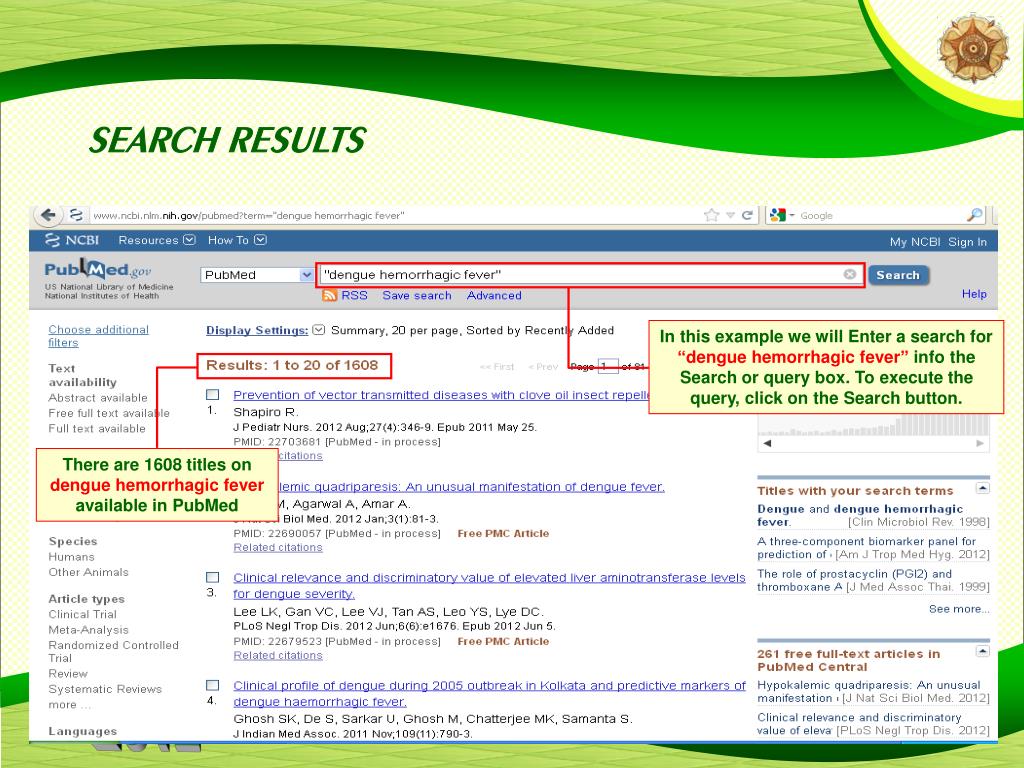Filter by Abstract available
Screen dimensions: 1024x768
click(98, 398)
